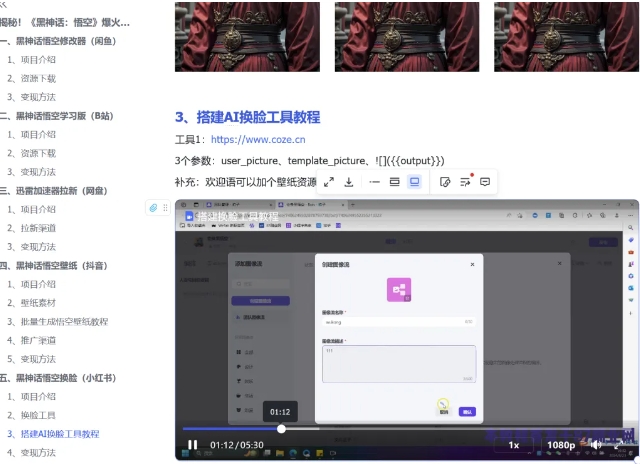Add a comment via the toolbar comment icon
640x464 pixels.
[x=485, y=182]
